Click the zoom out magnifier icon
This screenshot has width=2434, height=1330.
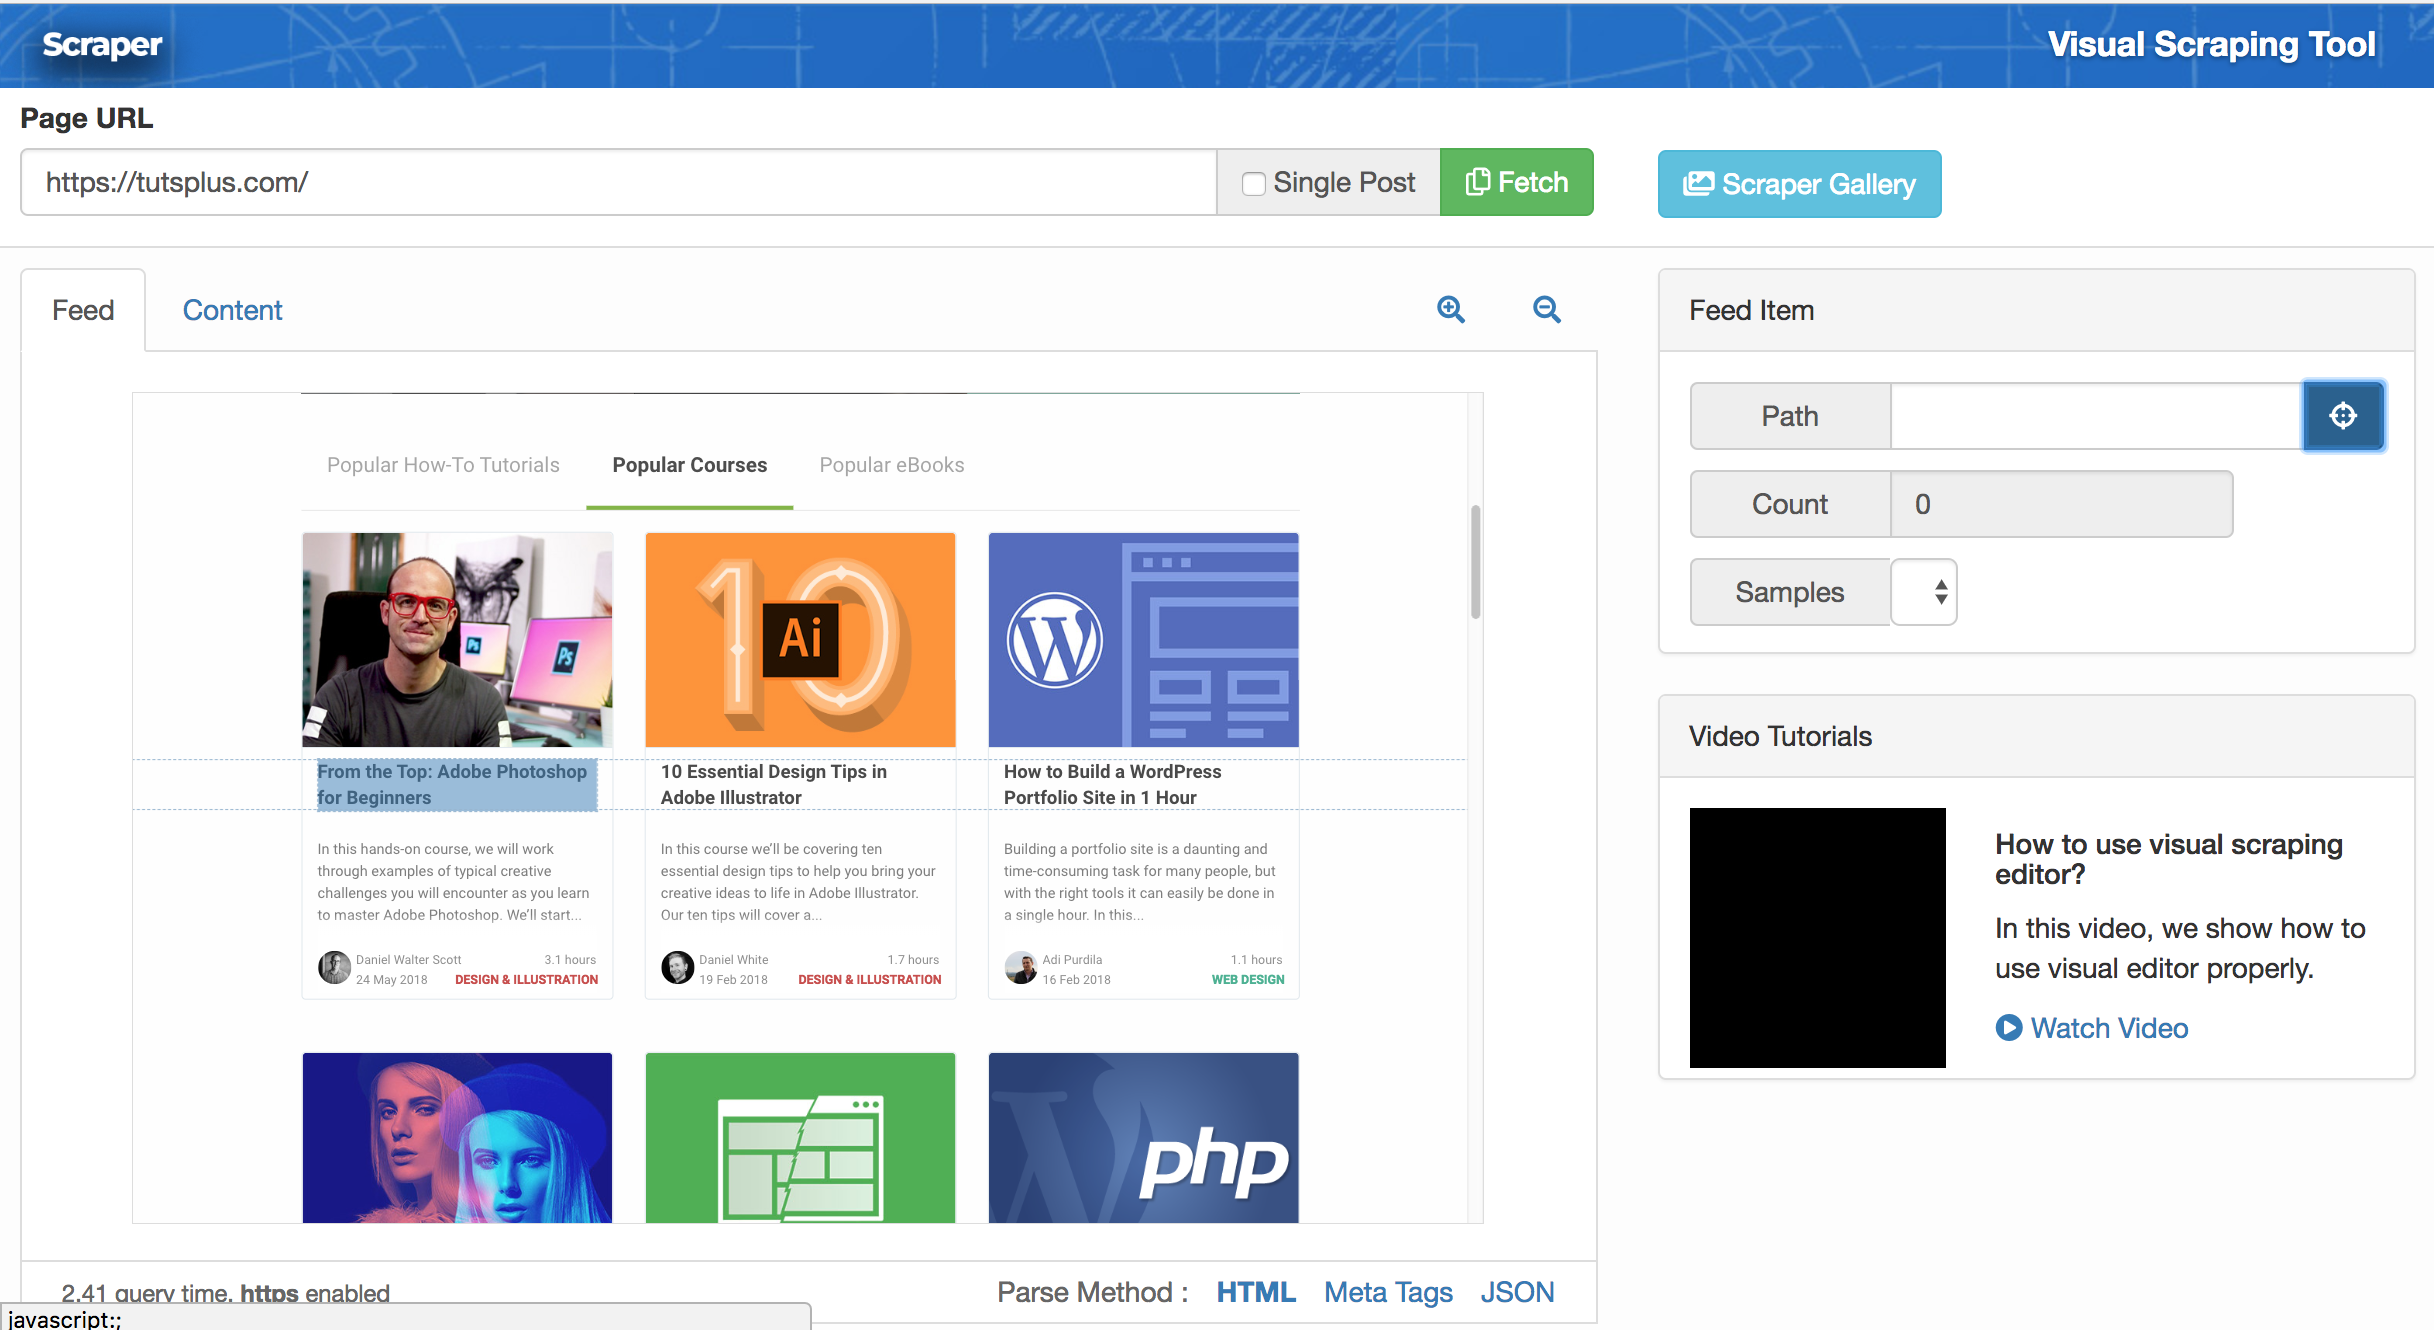[1546, 310]
